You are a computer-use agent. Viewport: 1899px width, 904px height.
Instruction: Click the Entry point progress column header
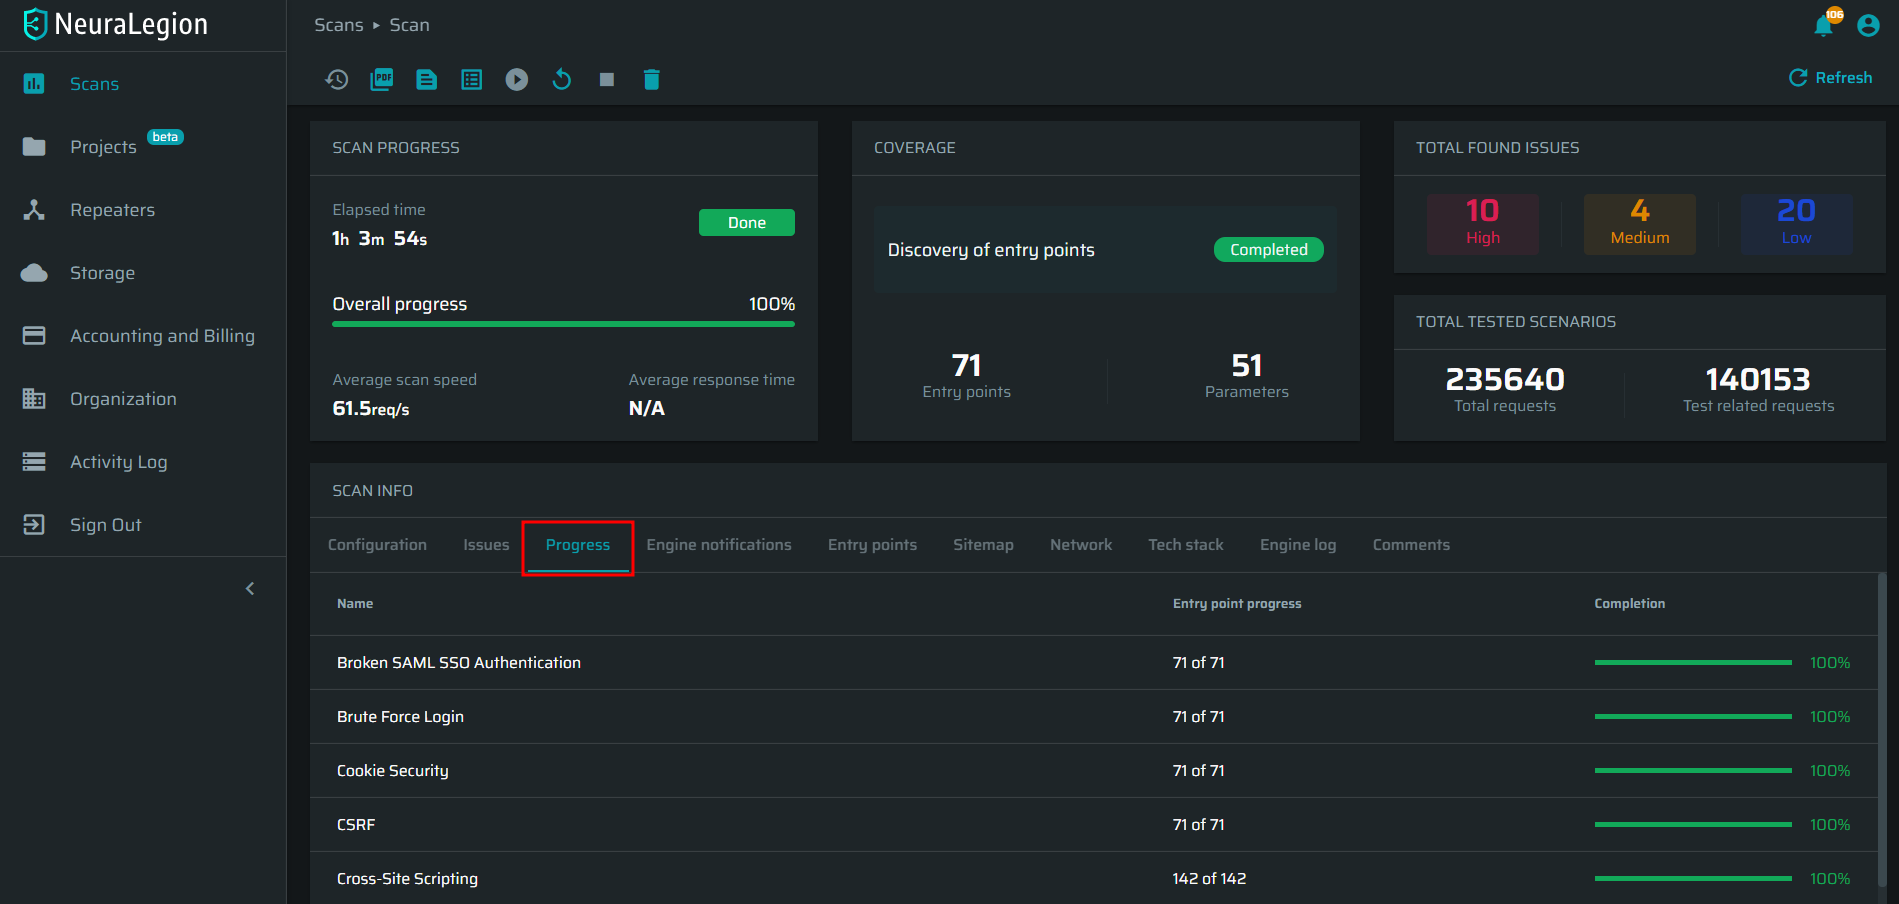[x=1237, y=604]
